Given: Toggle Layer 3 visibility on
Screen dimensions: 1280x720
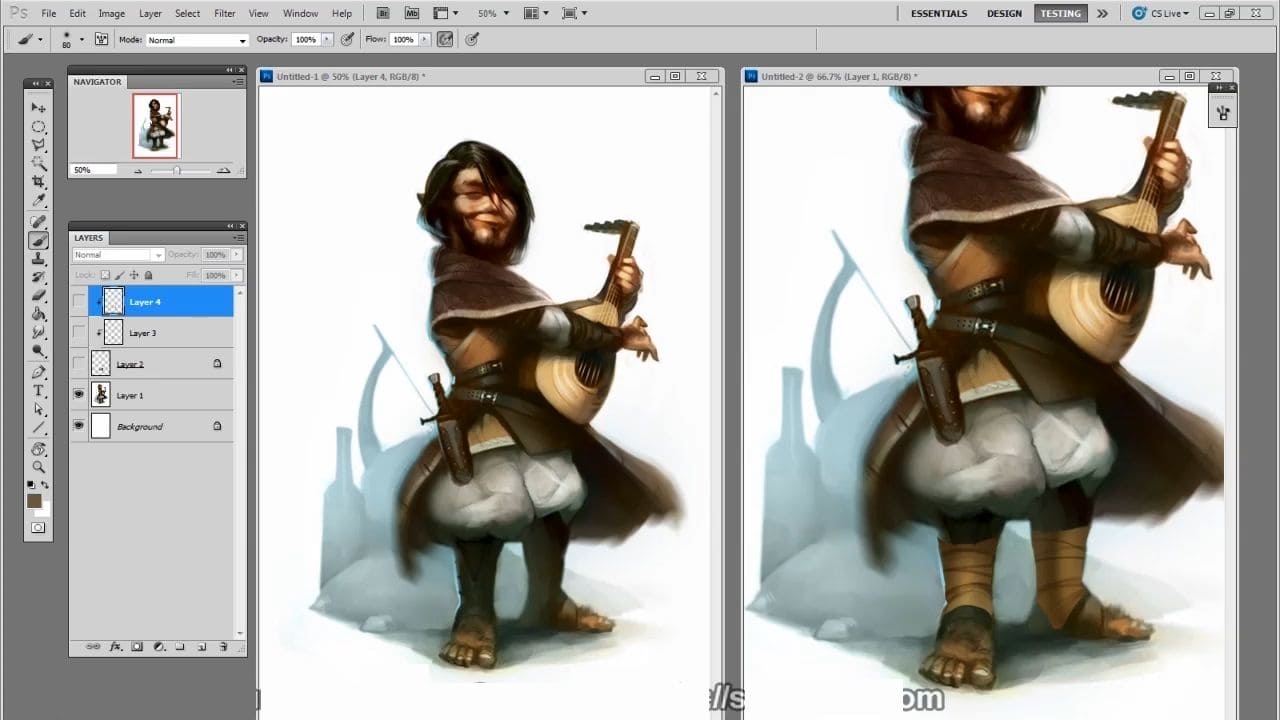Looking at the screenshot, I should point(79,333).
